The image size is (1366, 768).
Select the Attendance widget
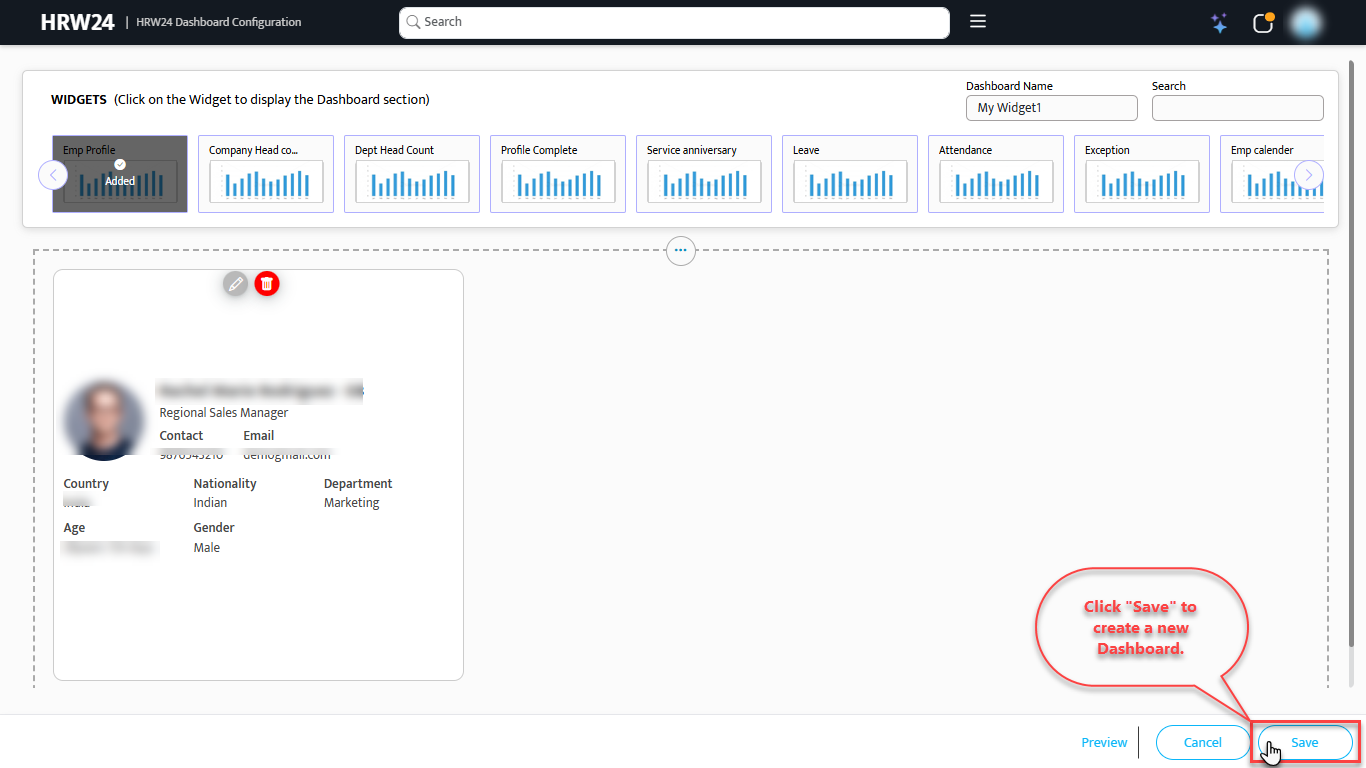pyautogui.click(x=995, y=174)
